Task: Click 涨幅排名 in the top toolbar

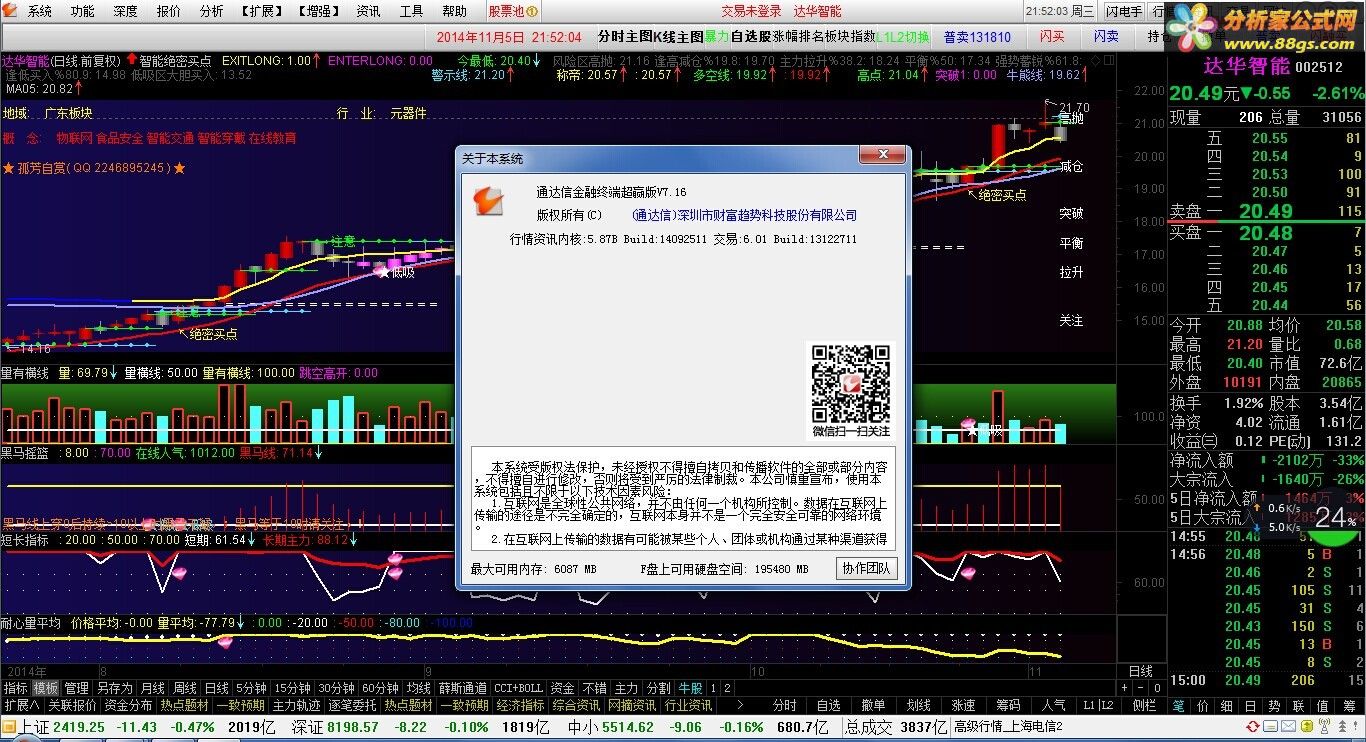Action: pos(798,37)
